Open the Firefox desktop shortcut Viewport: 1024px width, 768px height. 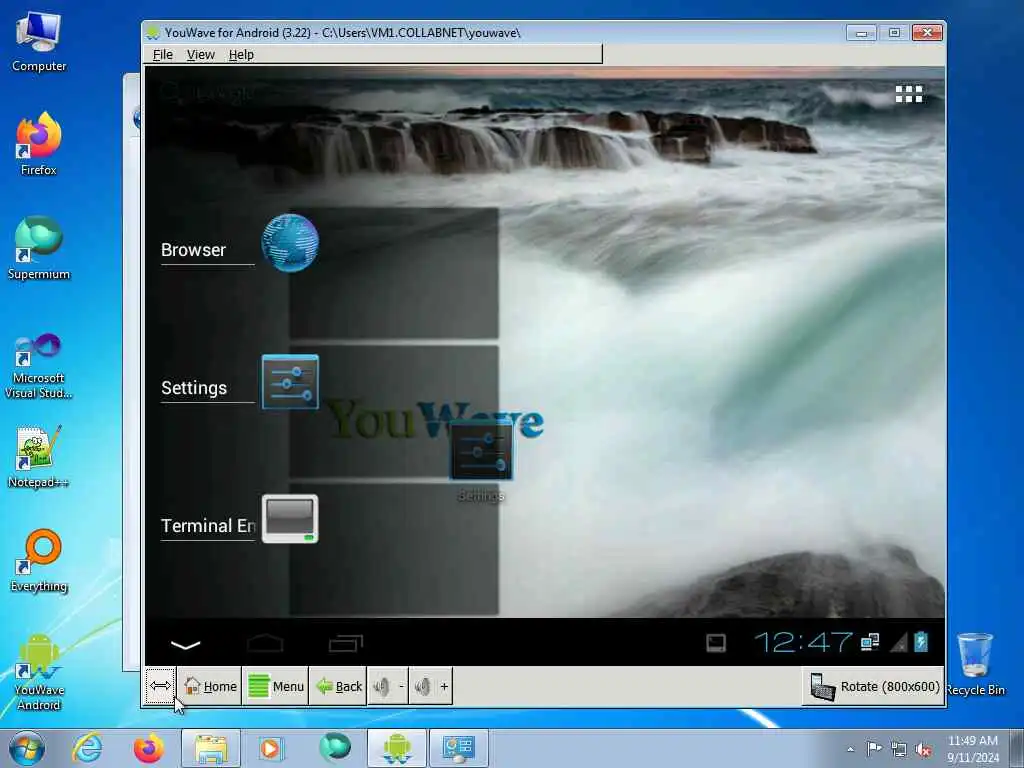pyautogui.click(x=39, y=144)
